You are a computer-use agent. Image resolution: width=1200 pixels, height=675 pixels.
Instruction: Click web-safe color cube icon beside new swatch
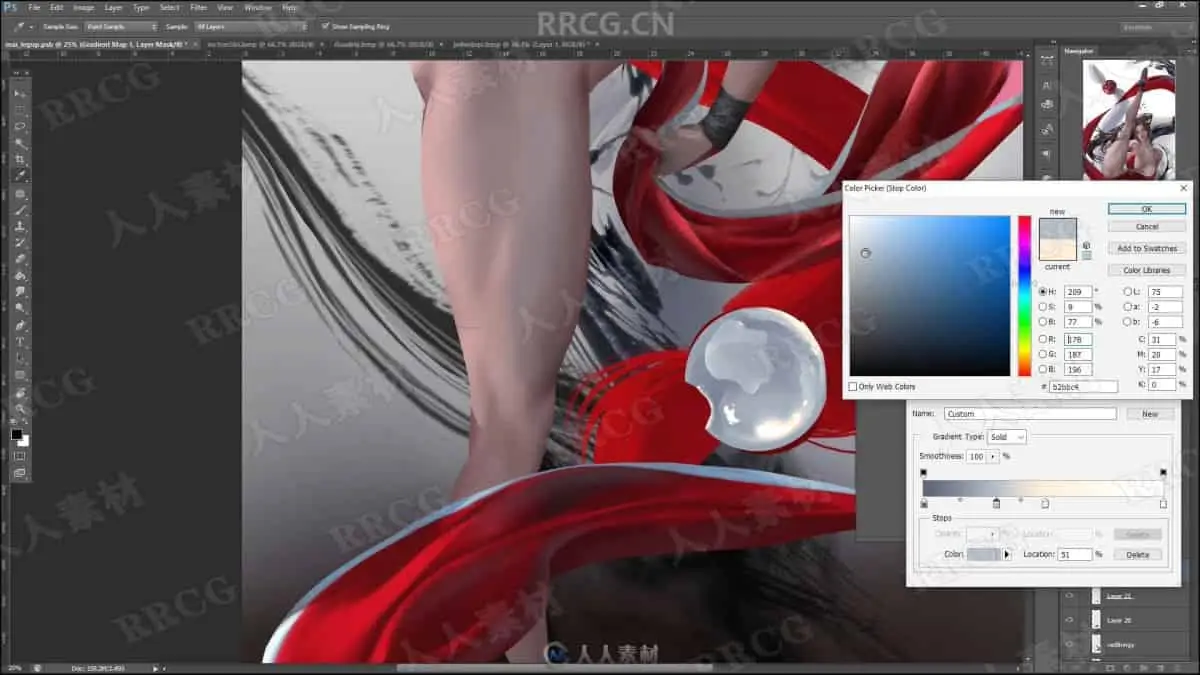[1086, 244]
